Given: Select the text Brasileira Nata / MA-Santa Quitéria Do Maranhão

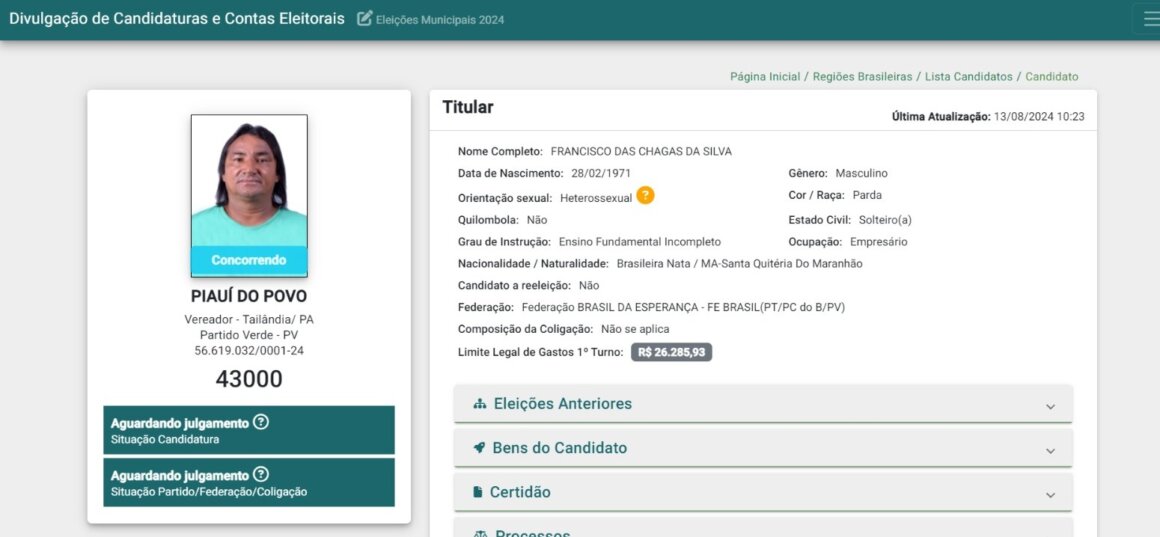Looking at the screenshot, I should click(740, 263).
